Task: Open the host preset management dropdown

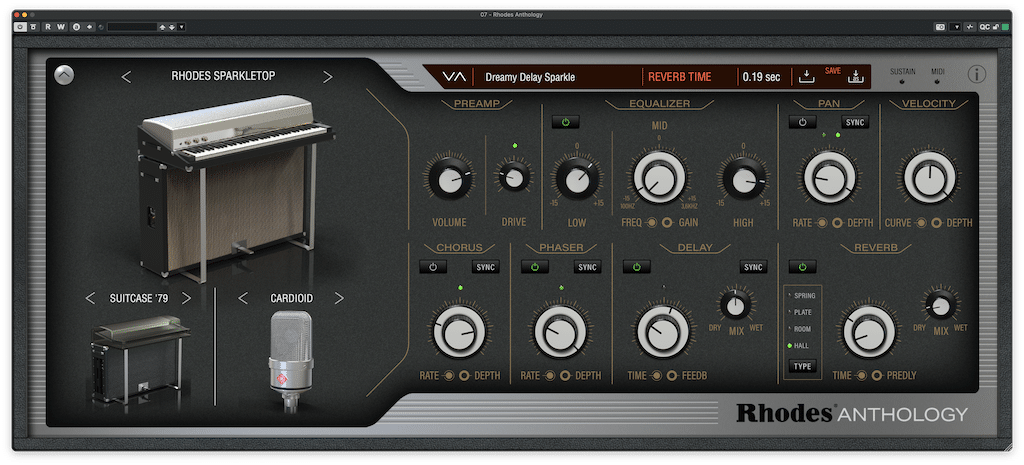Action: pos(182,27)
